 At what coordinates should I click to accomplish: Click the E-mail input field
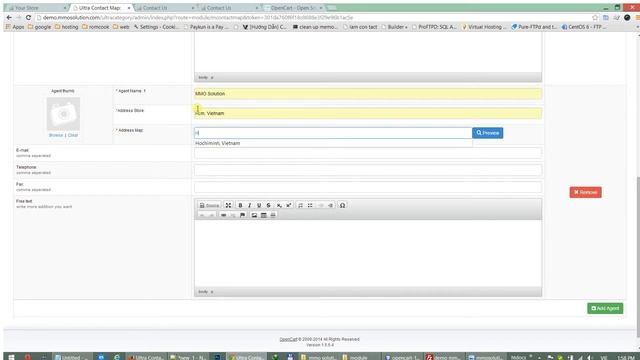coord(368,153)
